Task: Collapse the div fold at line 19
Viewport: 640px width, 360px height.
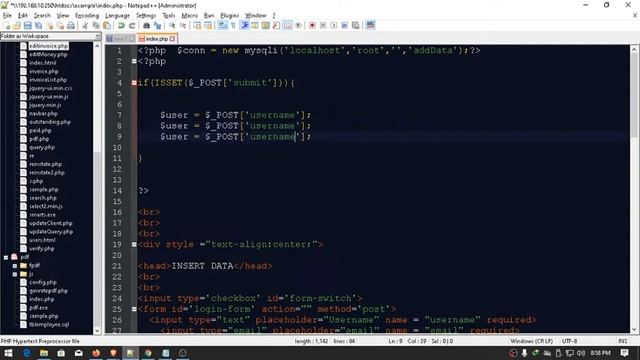Action: pyautogui.click(x=134, y=244)
